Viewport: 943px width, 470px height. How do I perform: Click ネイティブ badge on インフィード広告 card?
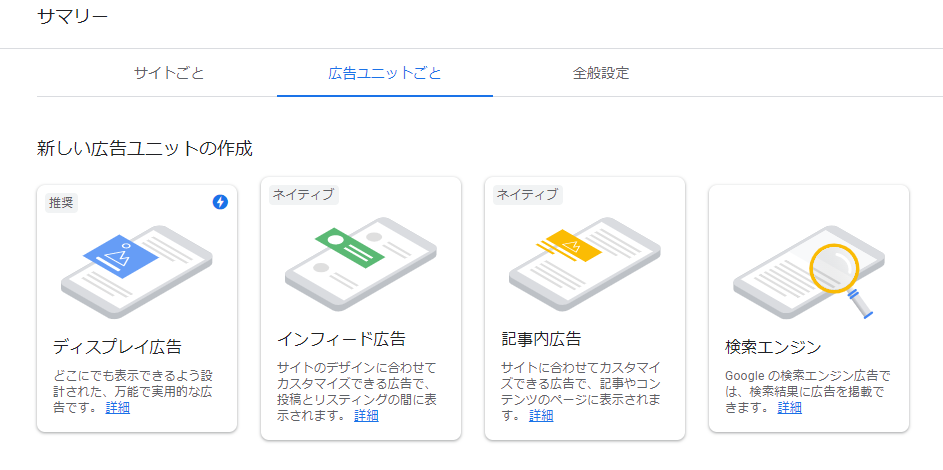point(304,195)
